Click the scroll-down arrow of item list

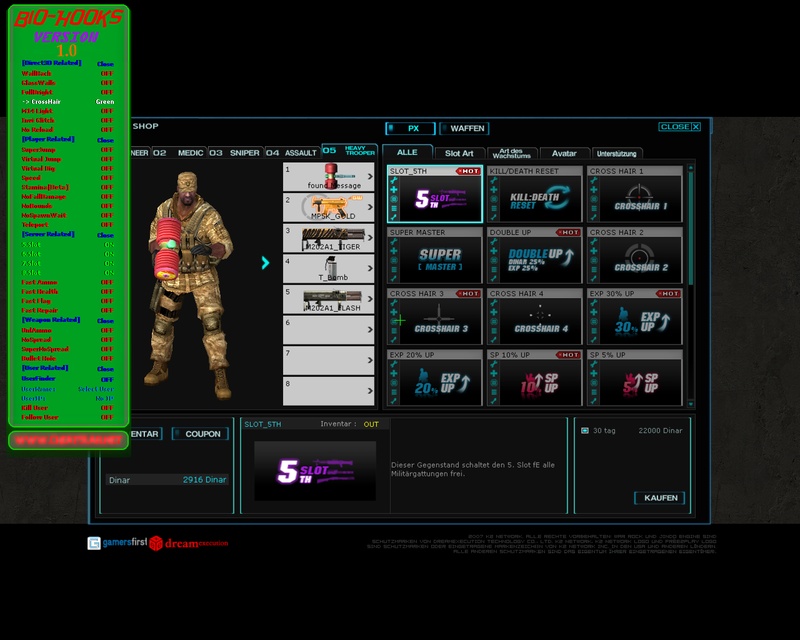pos(691,404)
